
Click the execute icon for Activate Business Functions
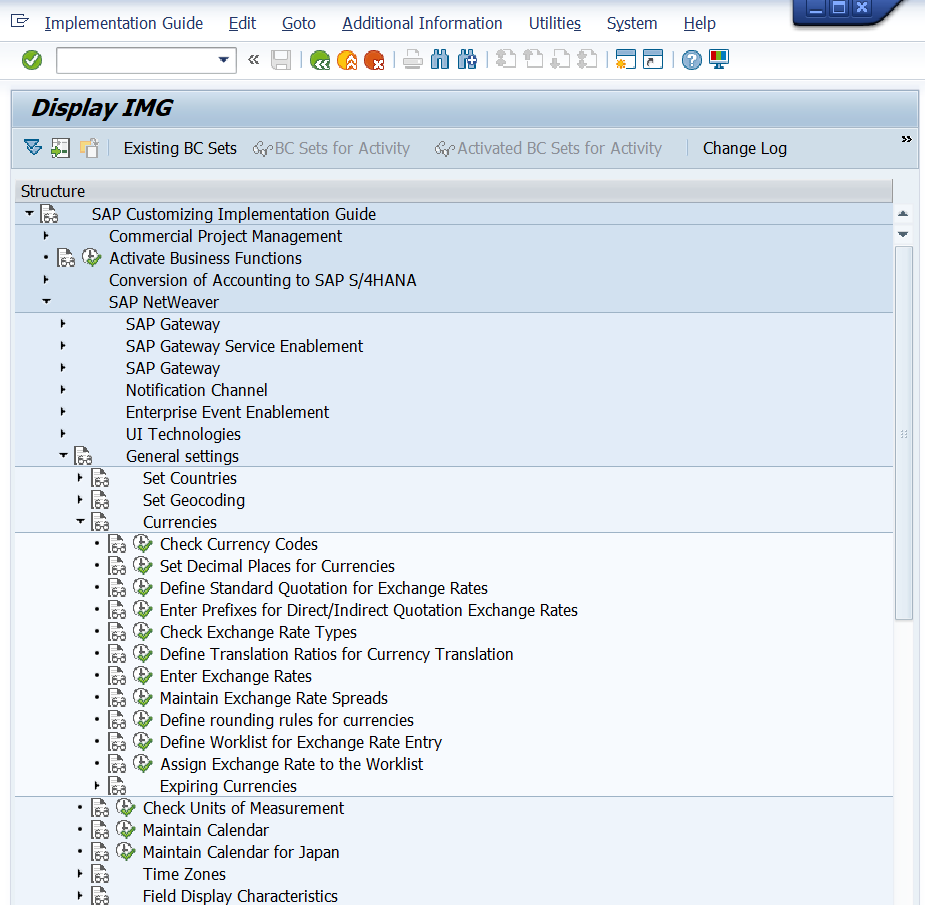click(91, 258)
